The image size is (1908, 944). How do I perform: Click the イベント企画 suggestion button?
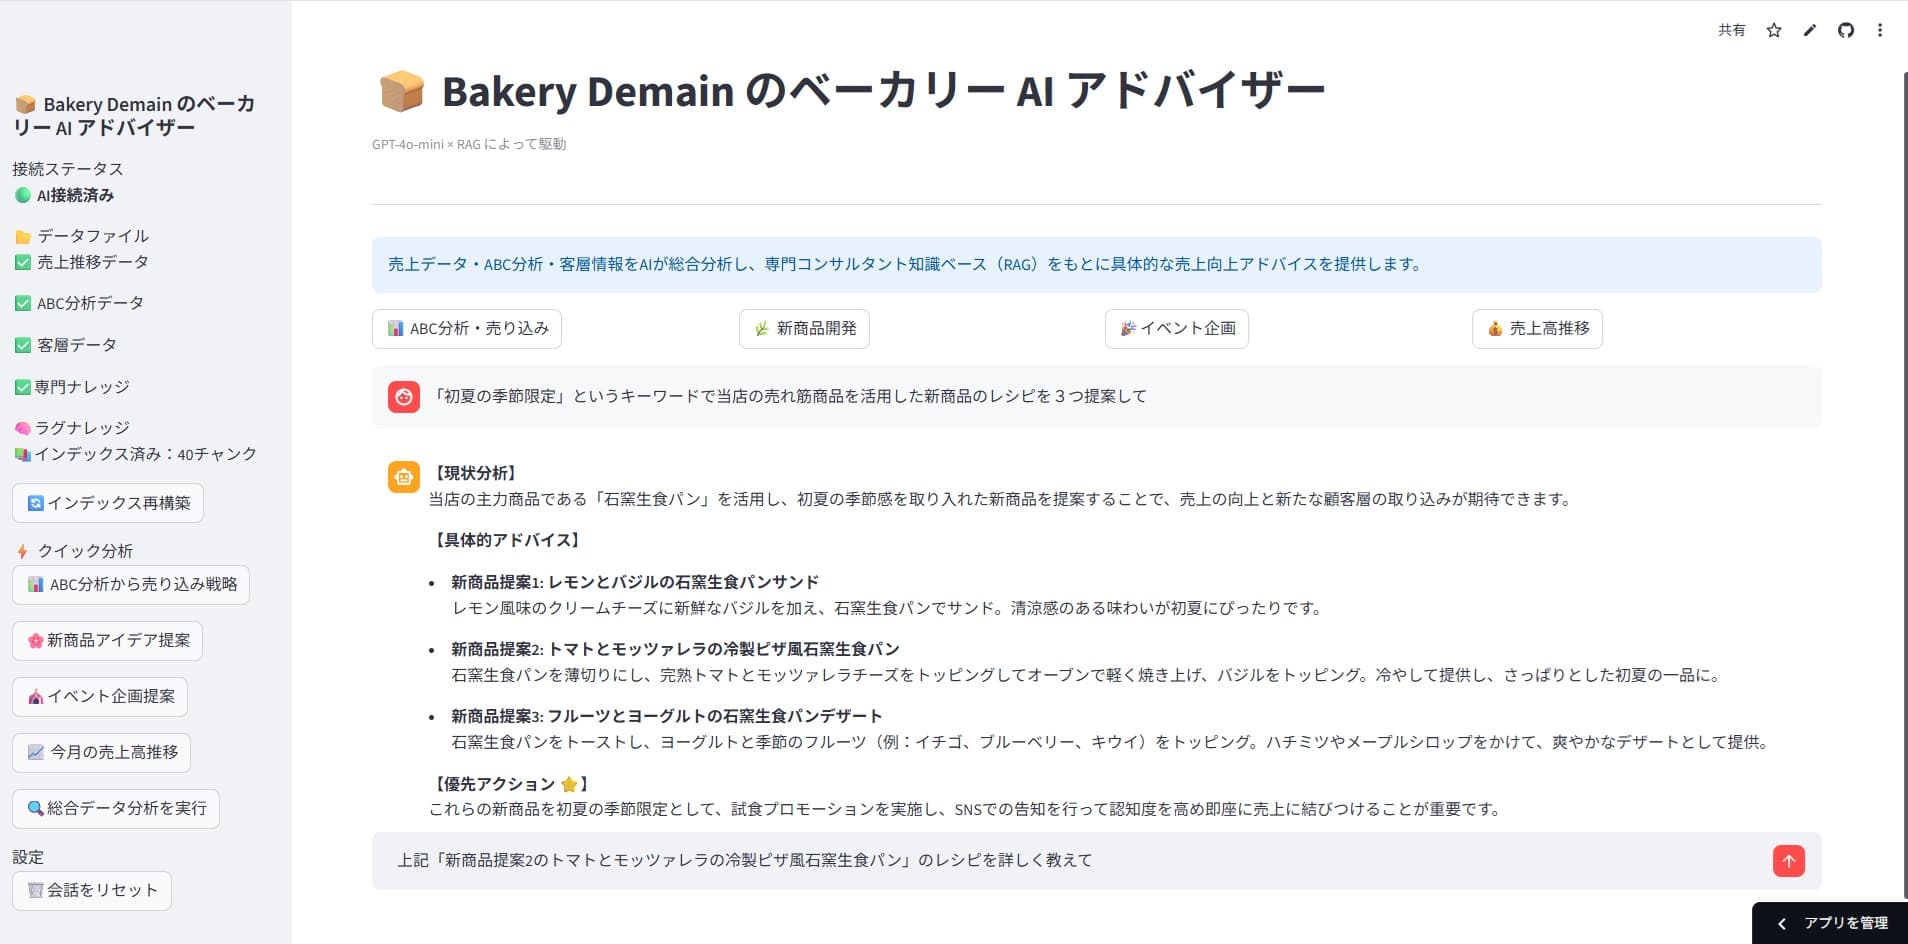(1177, 329)
